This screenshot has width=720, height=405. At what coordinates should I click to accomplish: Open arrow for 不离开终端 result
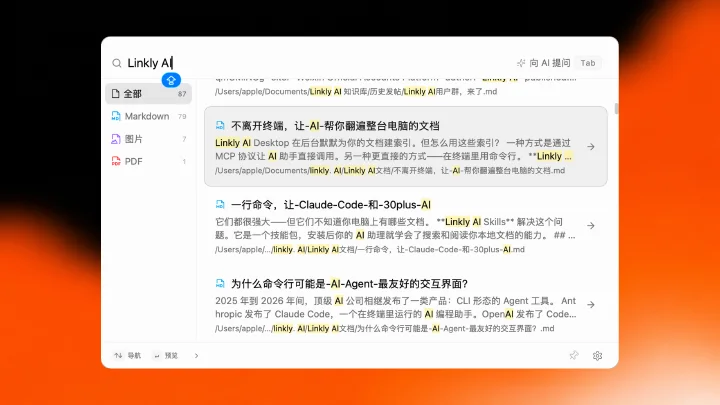tap(591, 147)
